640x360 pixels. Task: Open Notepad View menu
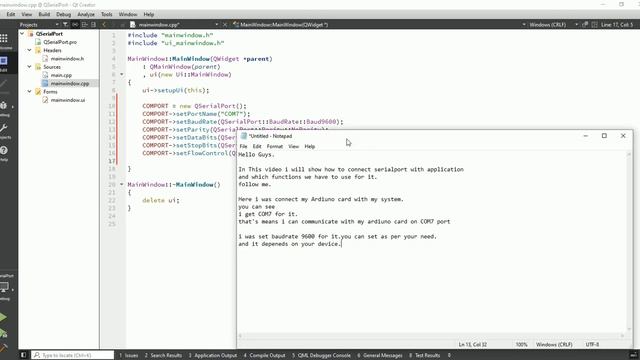pyautogui.click(x=293, y=146)
